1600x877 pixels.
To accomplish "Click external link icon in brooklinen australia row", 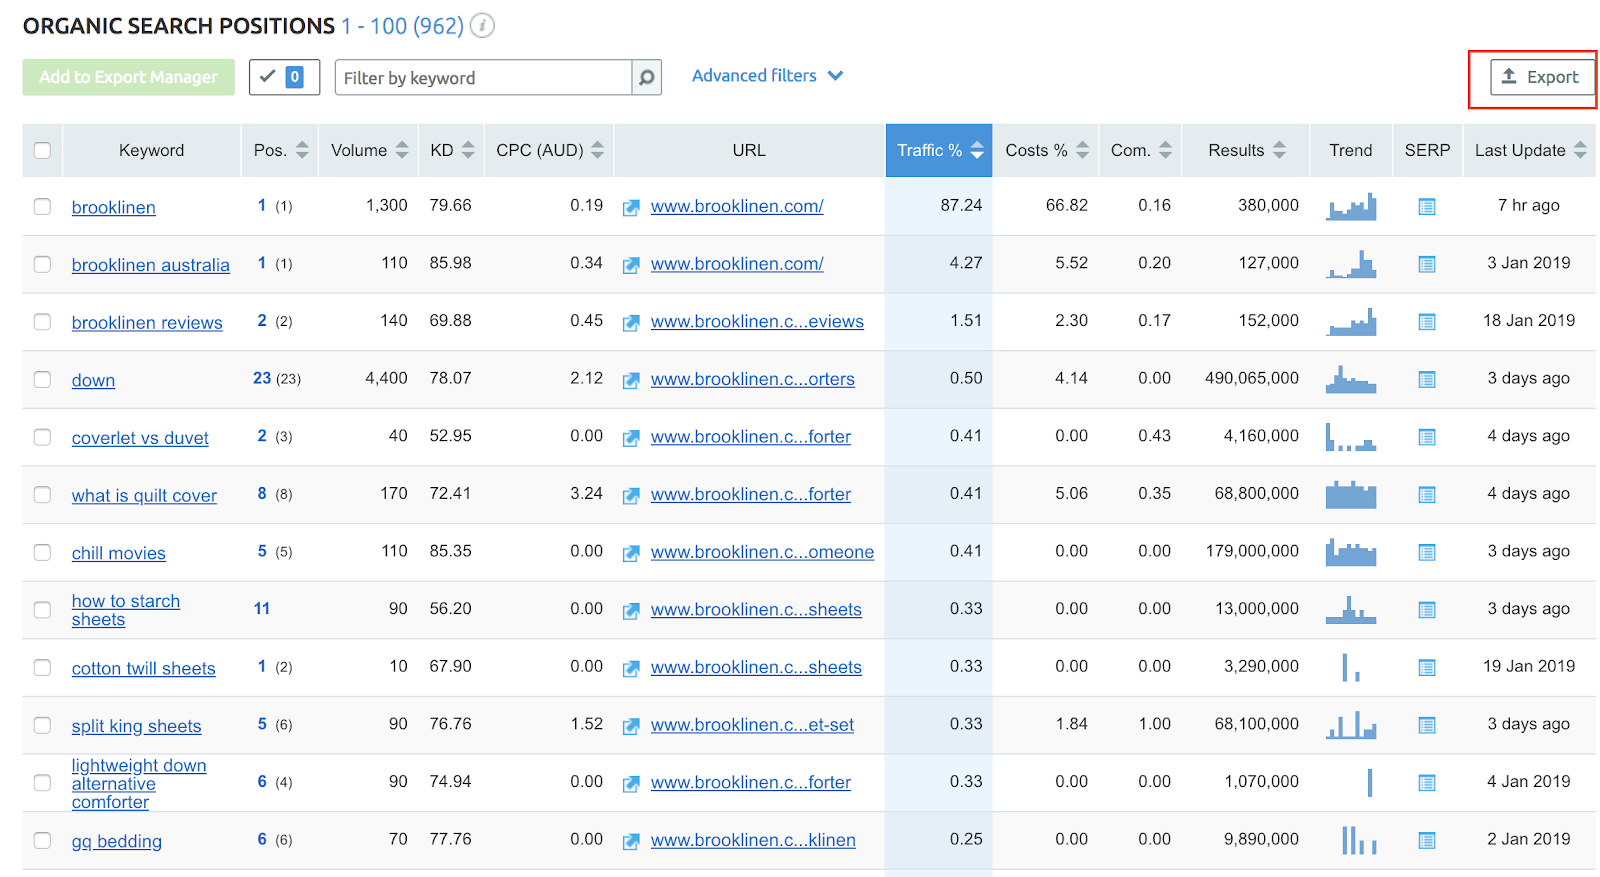I will (x=631, y=265).
